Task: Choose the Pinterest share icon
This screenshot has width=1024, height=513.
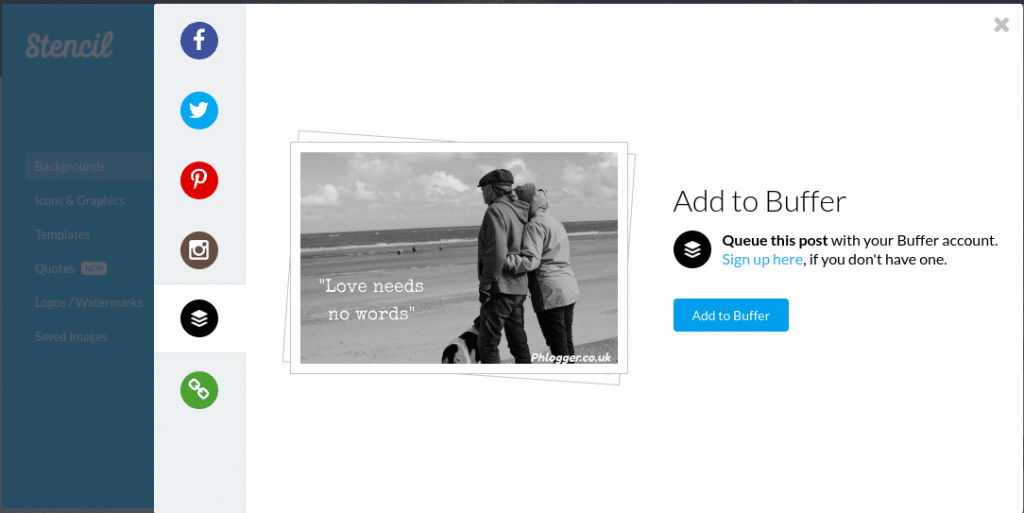Action: [199, 180]
